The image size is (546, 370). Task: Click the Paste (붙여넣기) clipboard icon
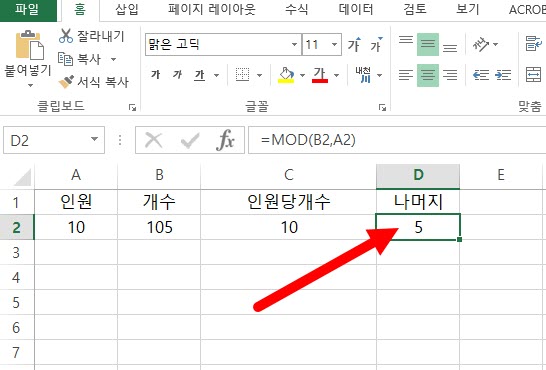point(29,45)
